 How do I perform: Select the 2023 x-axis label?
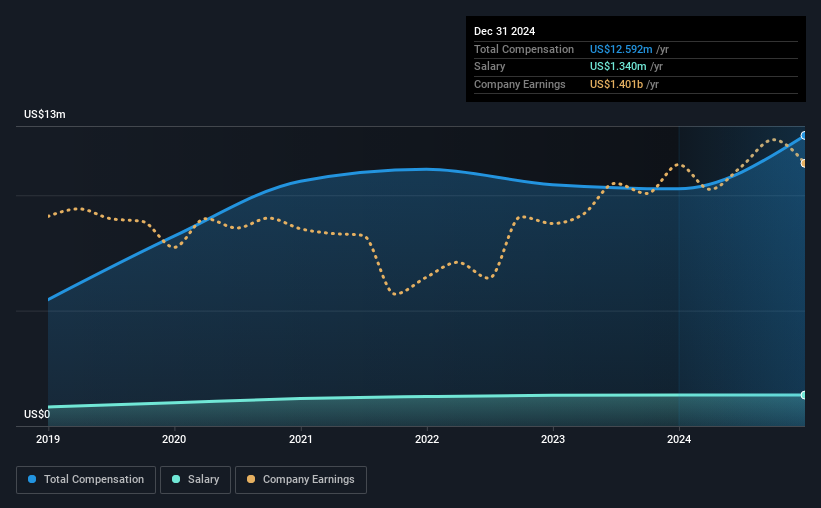(x=553, y=439)
